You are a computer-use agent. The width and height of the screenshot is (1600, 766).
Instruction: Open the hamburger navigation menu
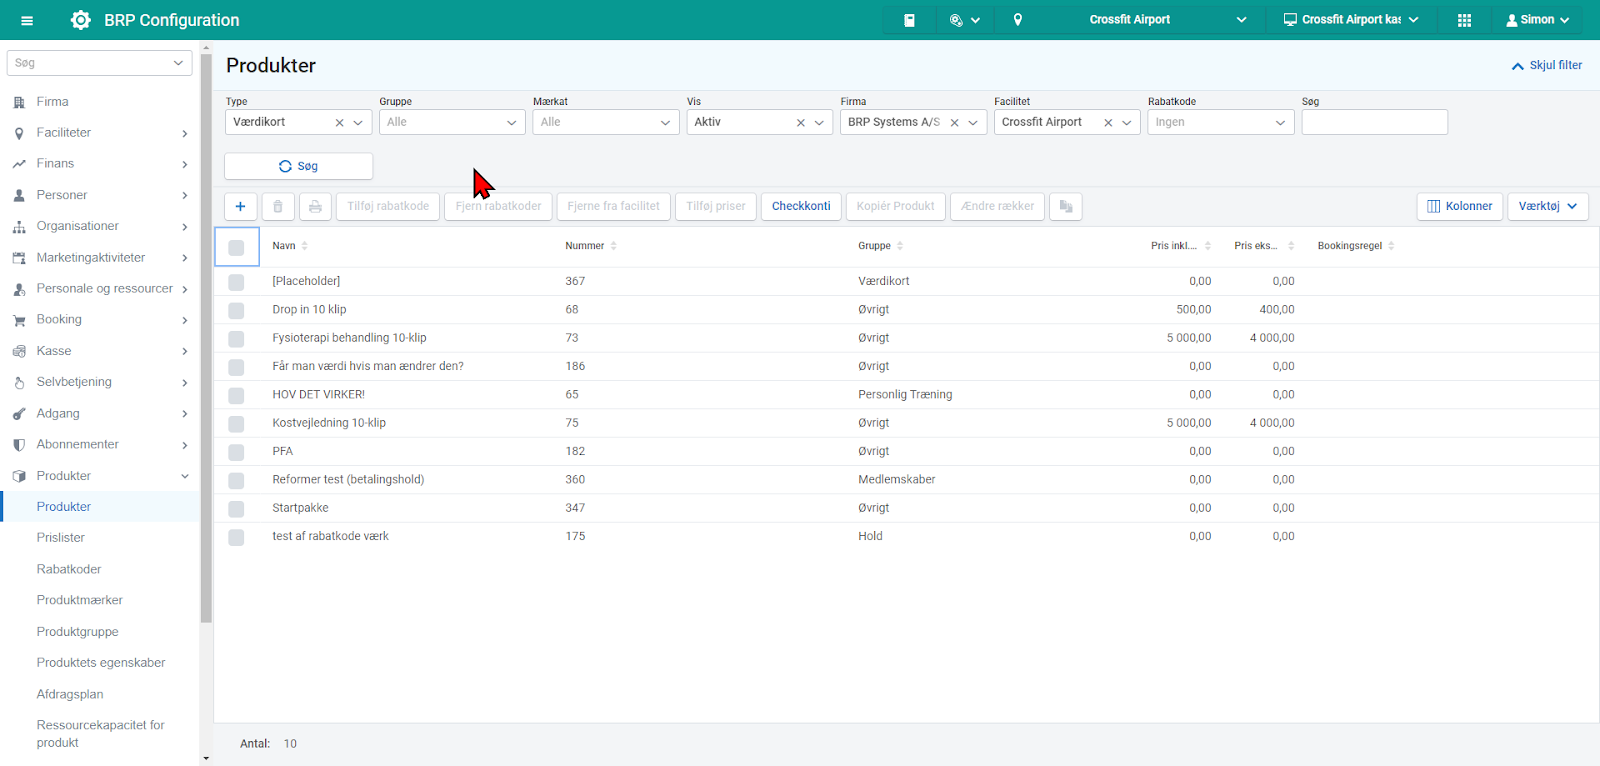[x=27, y=20]
